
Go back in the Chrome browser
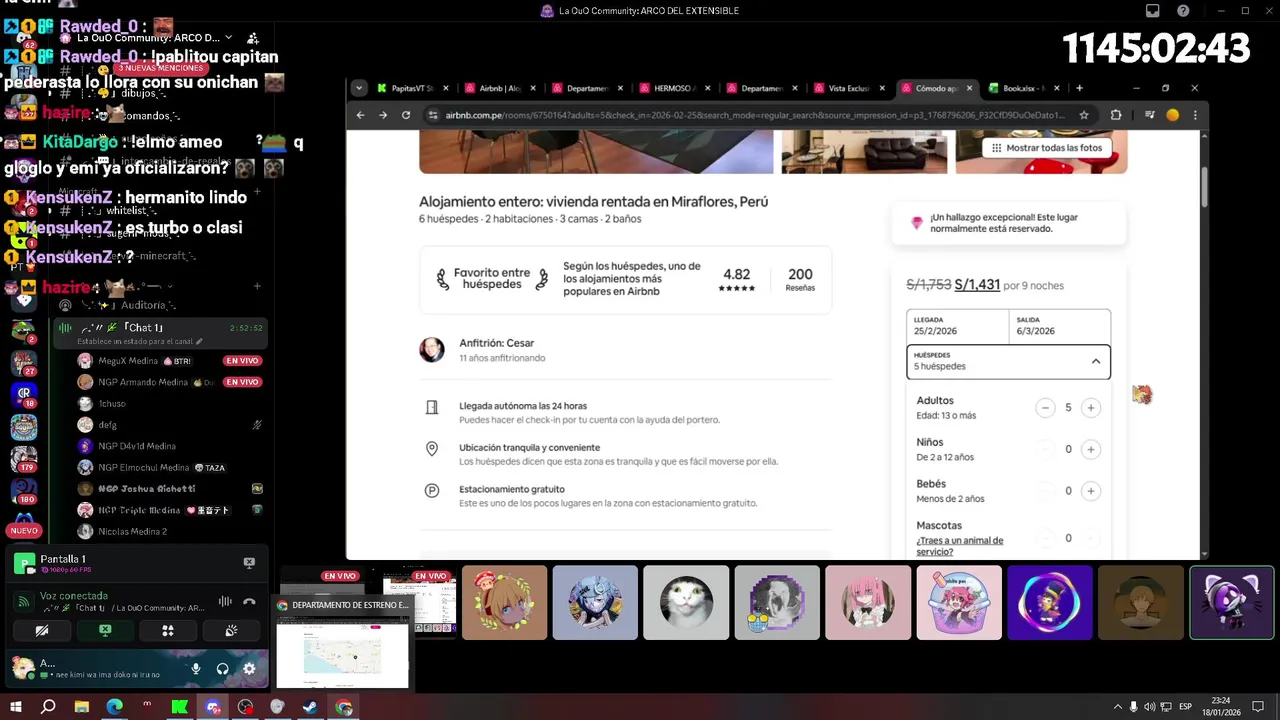tap(360, 115)
